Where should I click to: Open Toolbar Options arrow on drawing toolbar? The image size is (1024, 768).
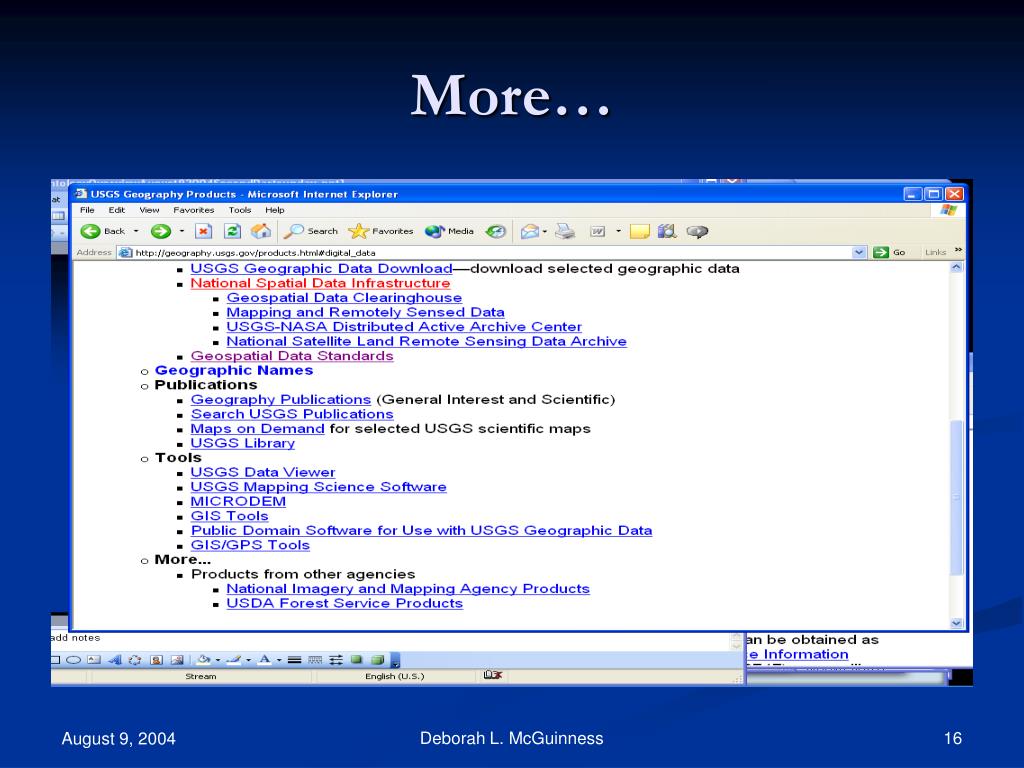395,661
